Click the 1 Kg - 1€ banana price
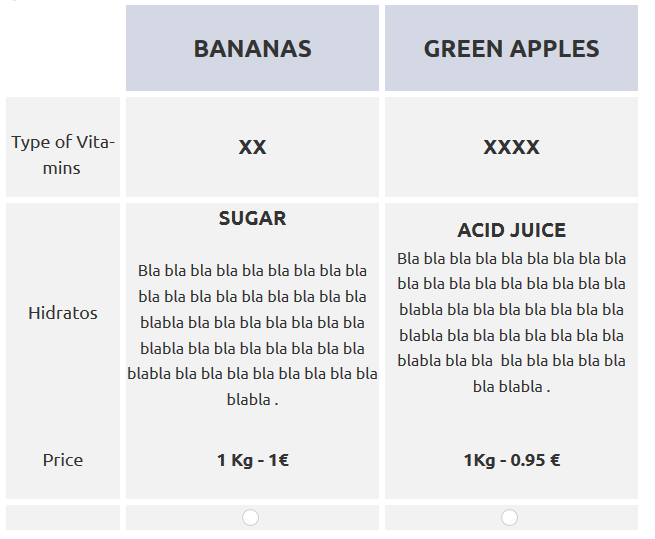 tap(252, 461)
